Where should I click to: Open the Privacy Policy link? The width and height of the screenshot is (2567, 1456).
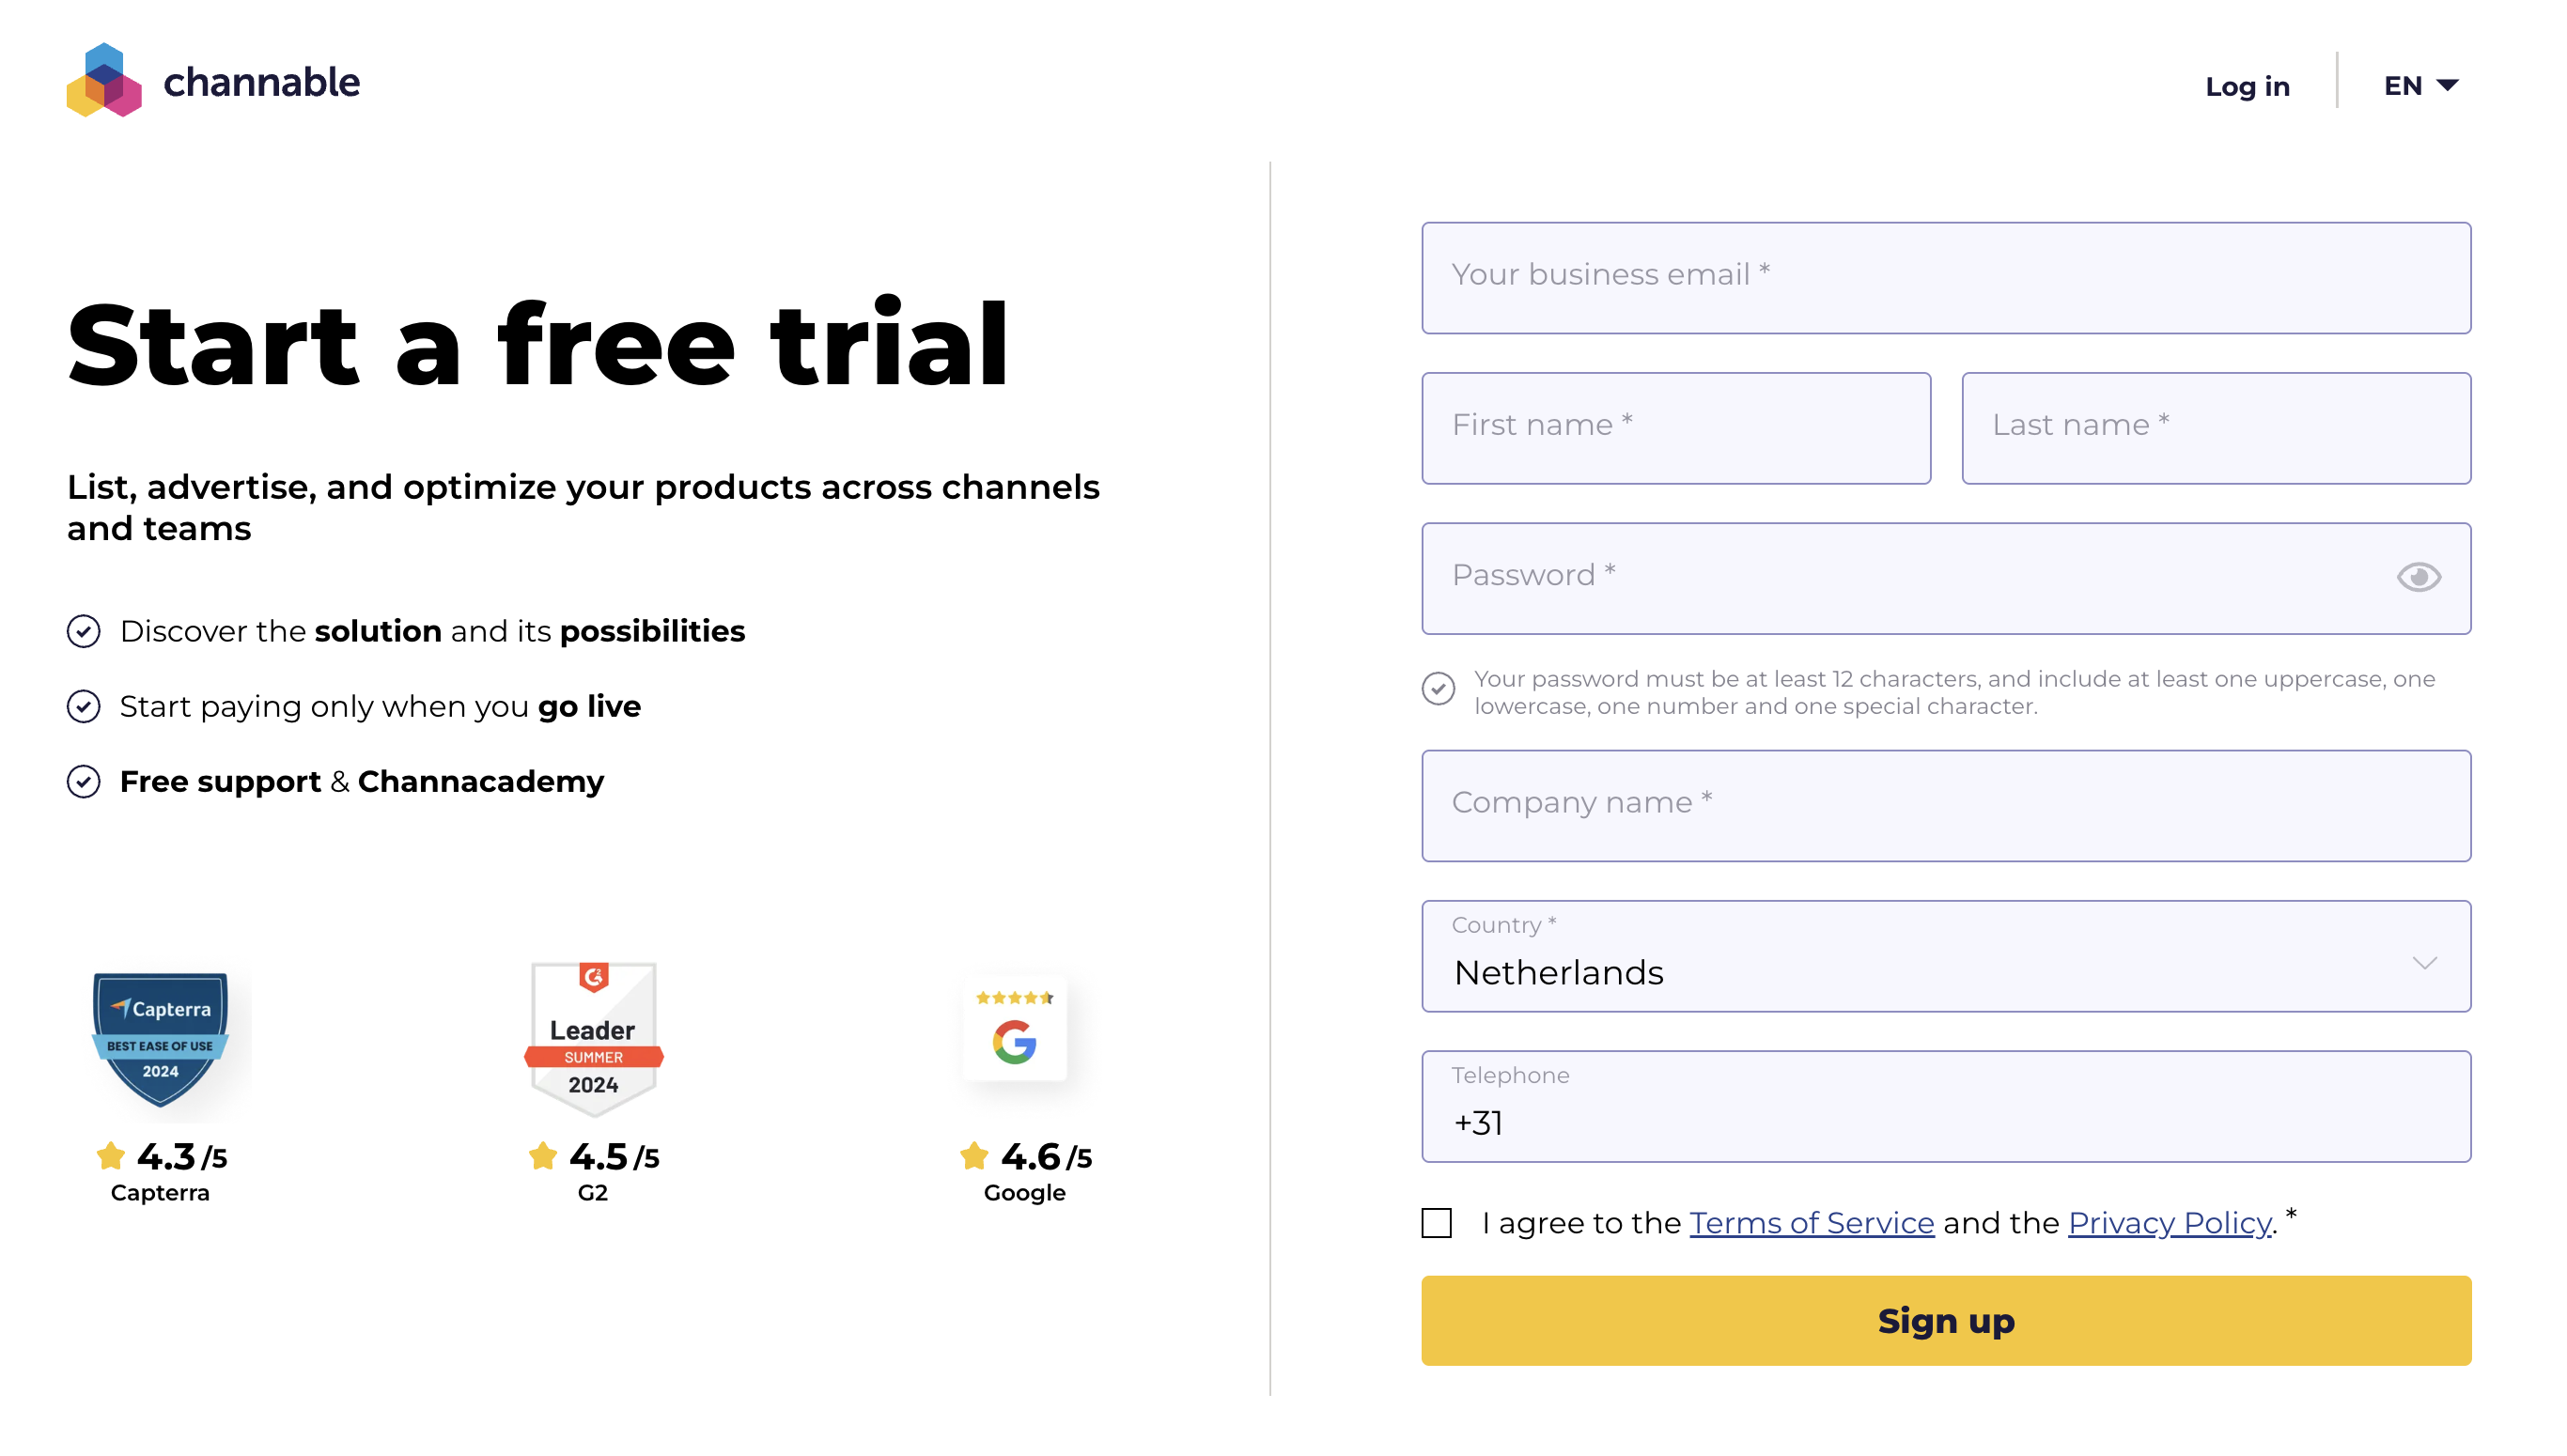pos(2169,1223)
